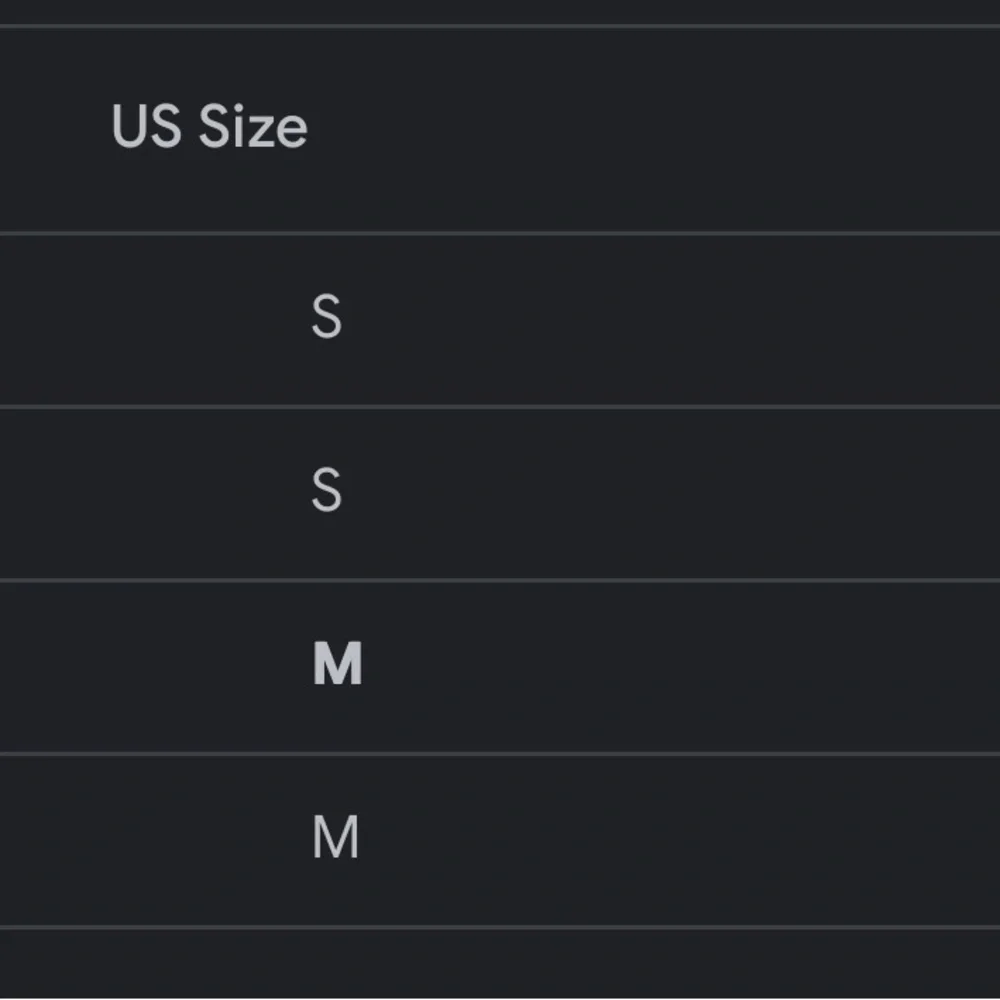This screenshot has width=1000, height=1000.
Task: Click the word "US" in the header
Action: pos(148,128)
